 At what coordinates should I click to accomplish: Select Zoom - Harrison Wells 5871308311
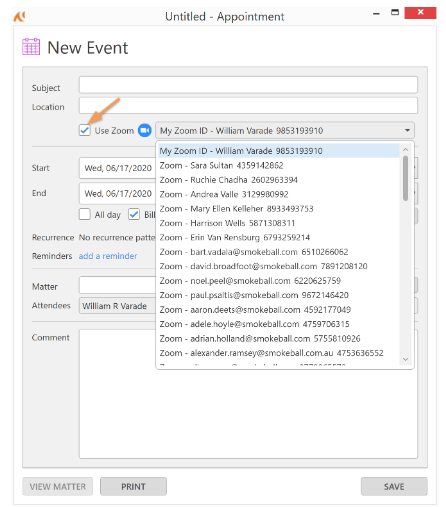[279, 223]
